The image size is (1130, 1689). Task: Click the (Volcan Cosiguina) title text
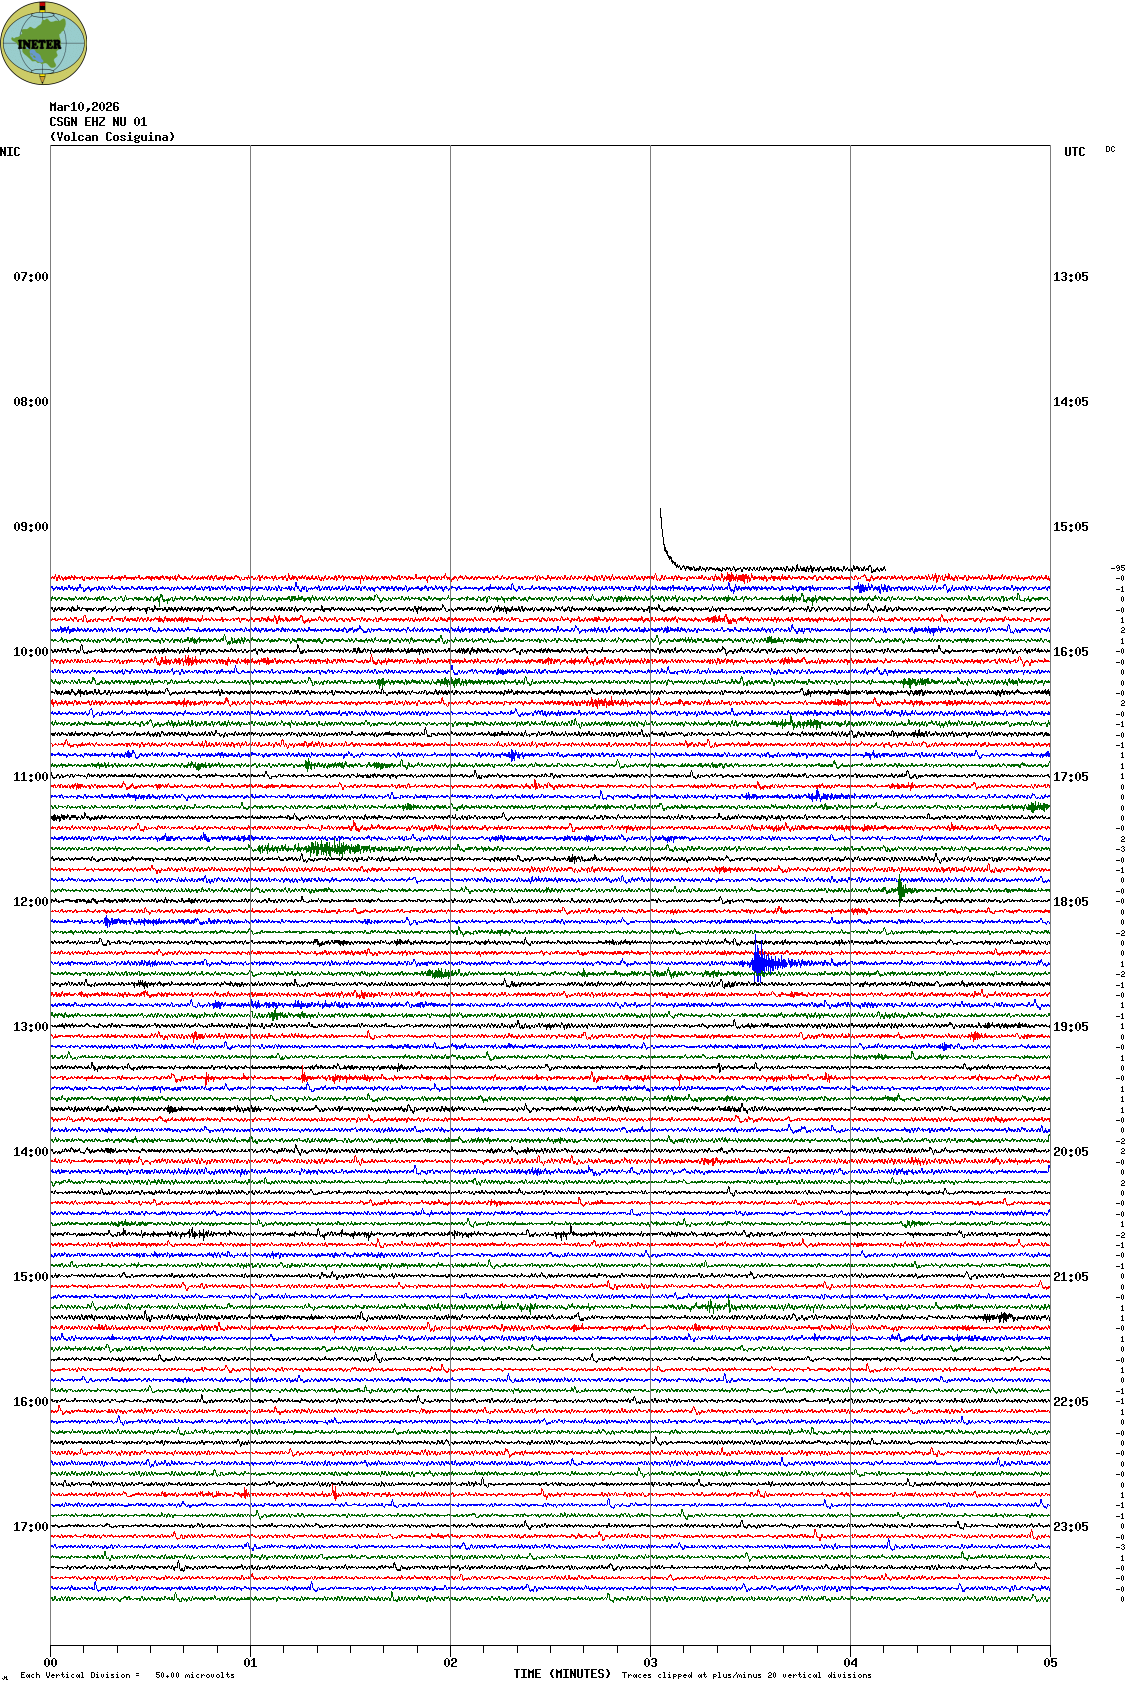[112, 137]
